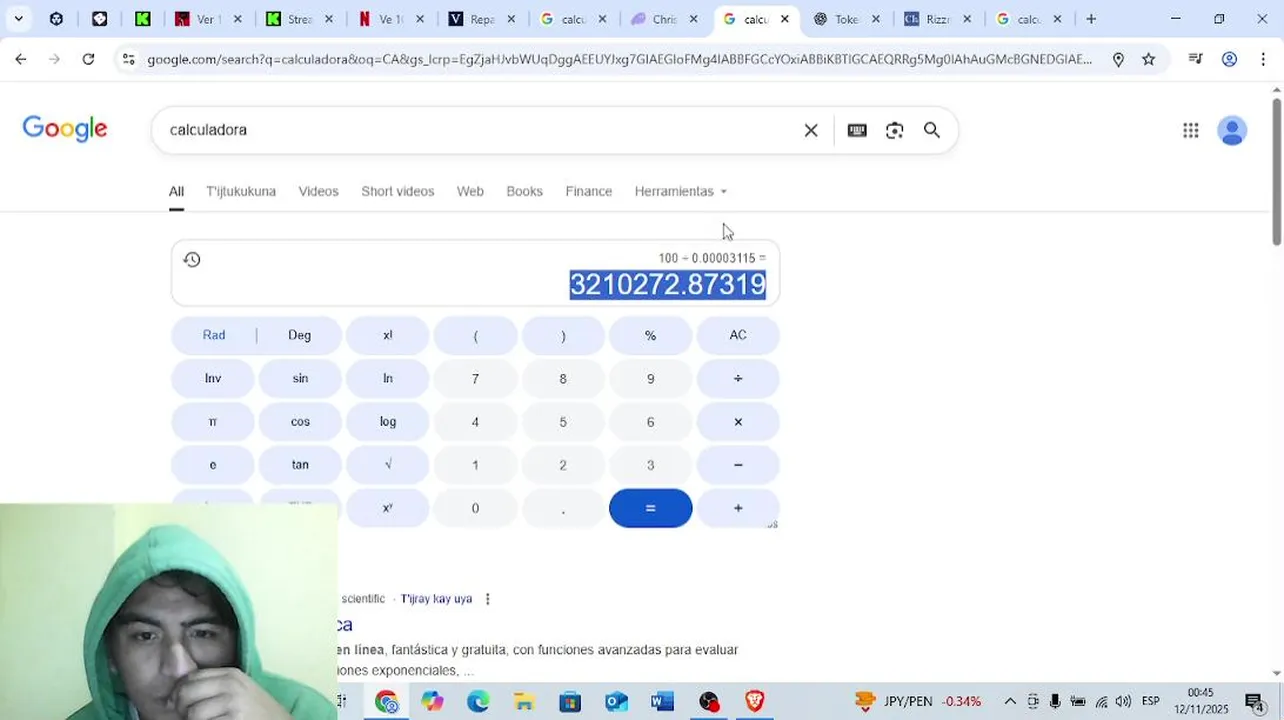Switch to the Videos tab
1284x720 pixels.
[318, 191]
